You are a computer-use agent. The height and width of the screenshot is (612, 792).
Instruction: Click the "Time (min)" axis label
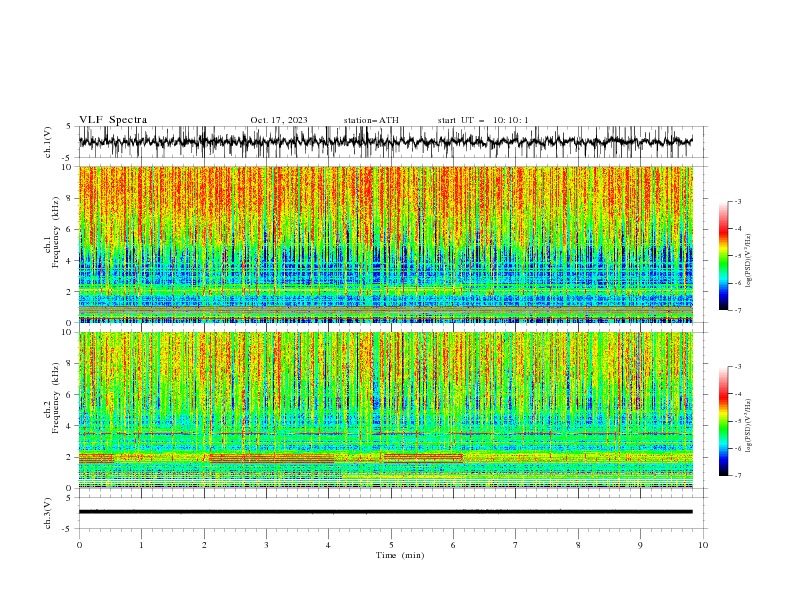(x=400, y=555)
